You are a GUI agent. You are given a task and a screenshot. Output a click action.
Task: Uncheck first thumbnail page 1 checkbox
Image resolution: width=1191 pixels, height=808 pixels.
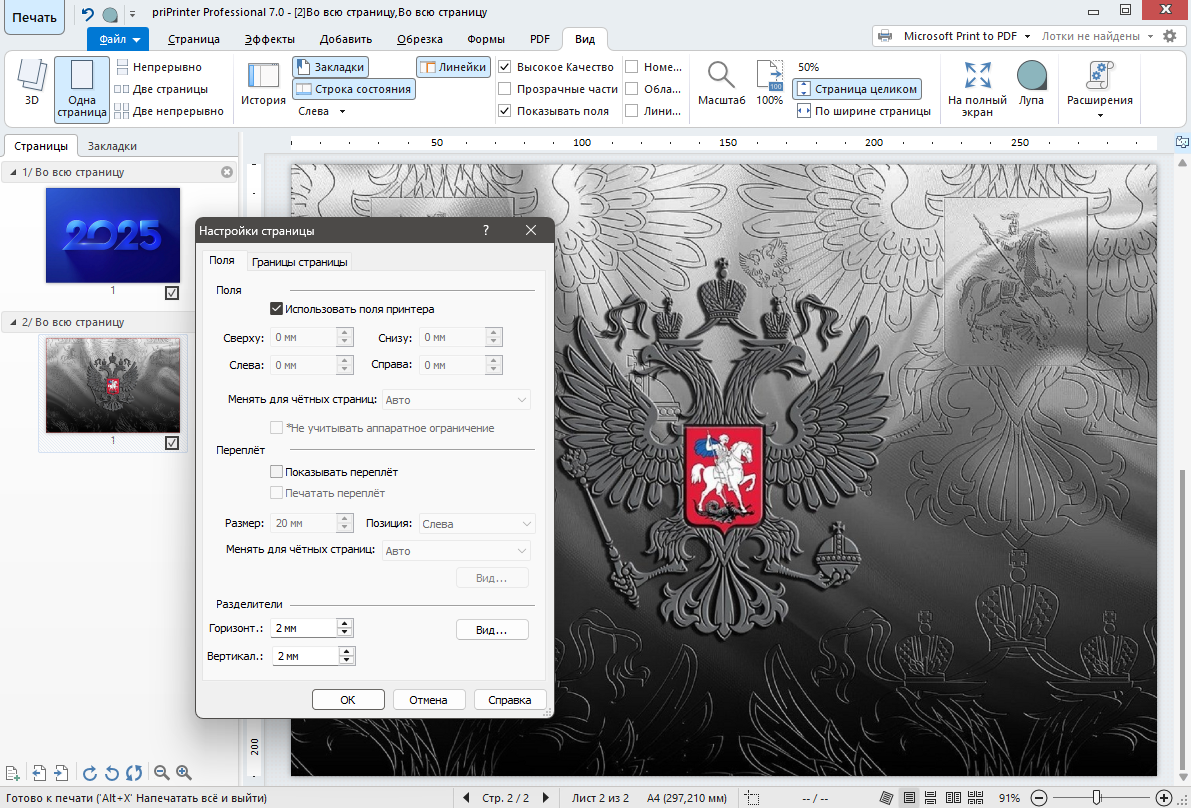click(172, 293)
